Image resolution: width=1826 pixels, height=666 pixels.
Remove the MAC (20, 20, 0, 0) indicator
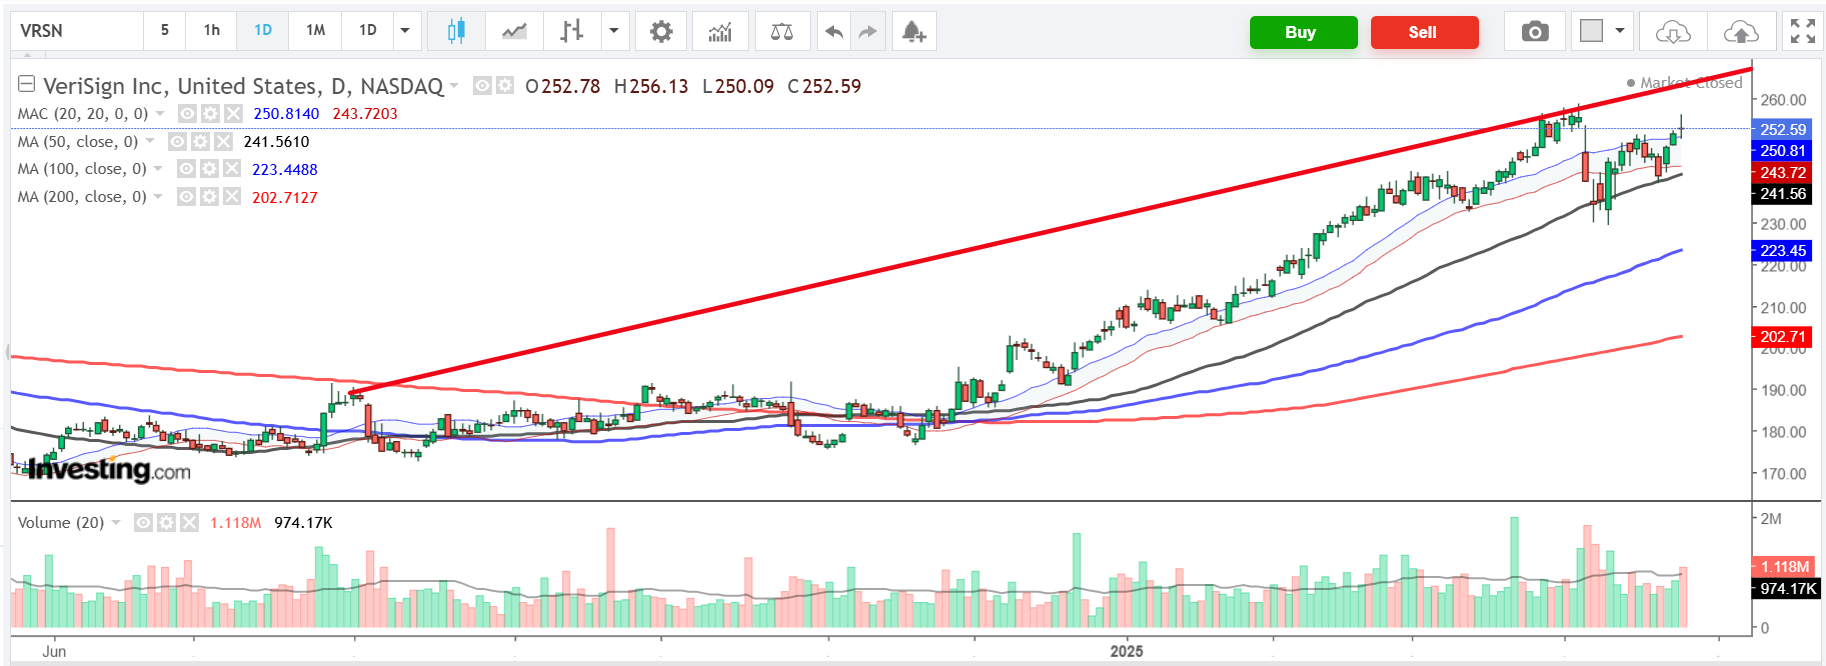tap(233, 114)
